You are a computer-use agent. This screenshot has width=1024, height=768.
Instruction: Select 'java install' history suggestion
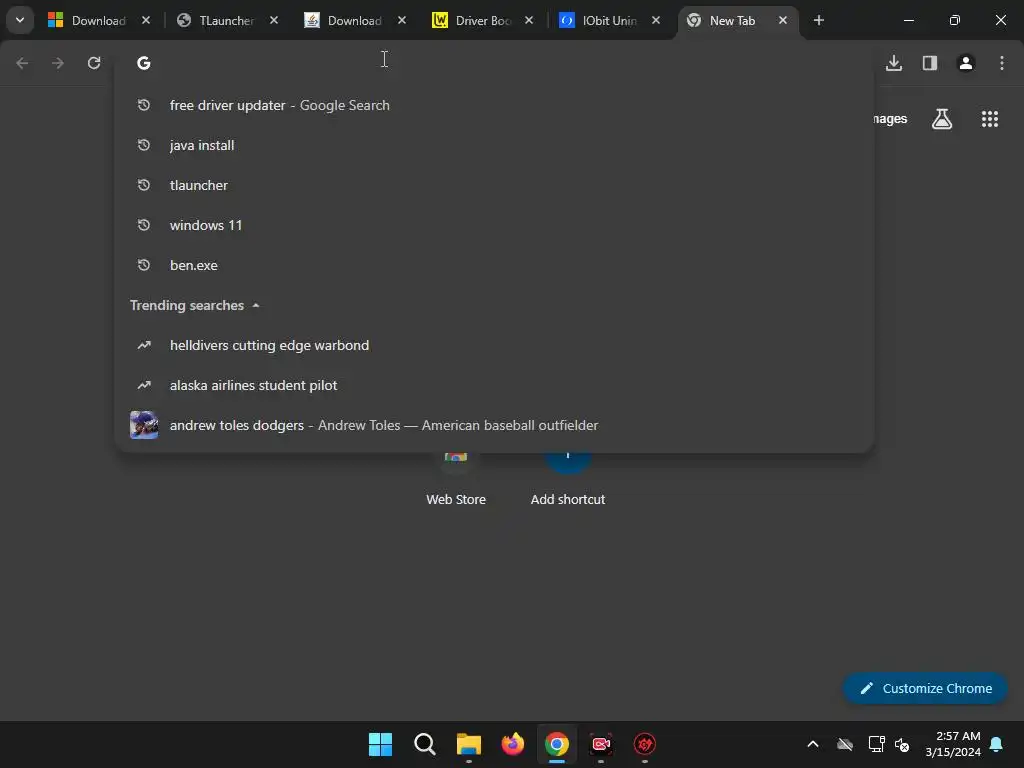coord(494,145)
